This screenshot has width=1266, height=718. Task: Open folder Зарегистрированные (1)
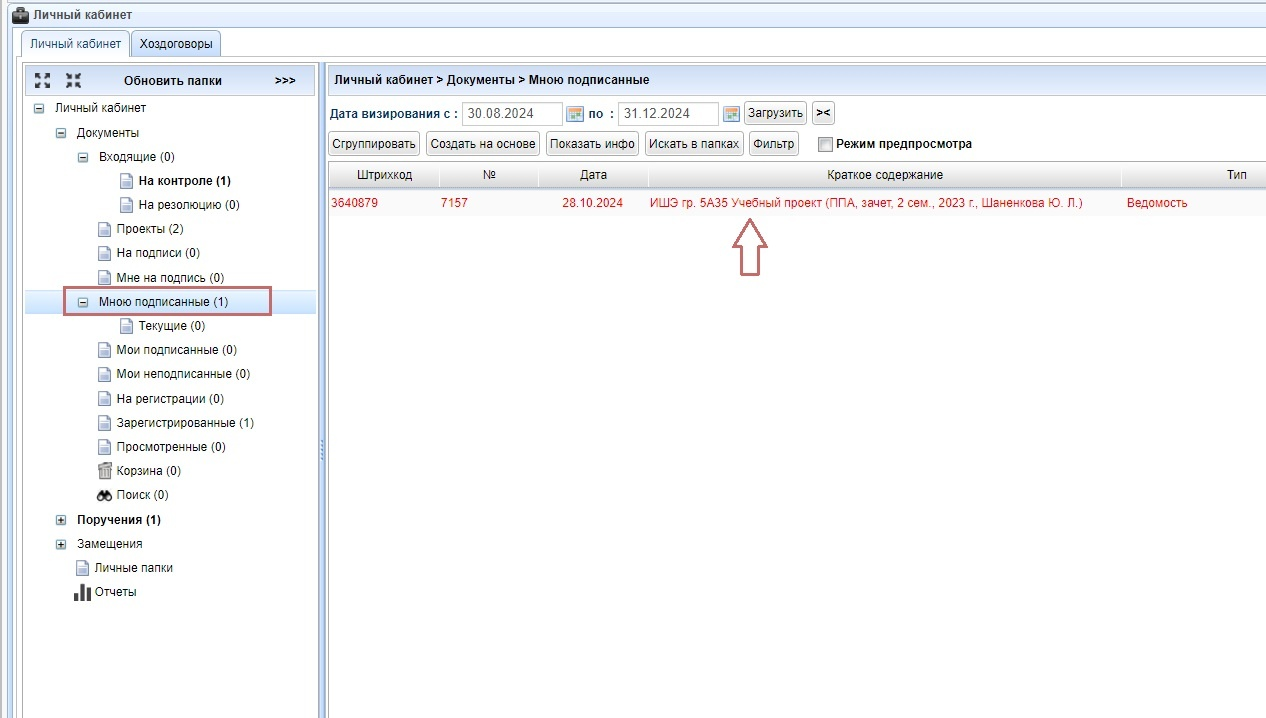coord(185,423)
